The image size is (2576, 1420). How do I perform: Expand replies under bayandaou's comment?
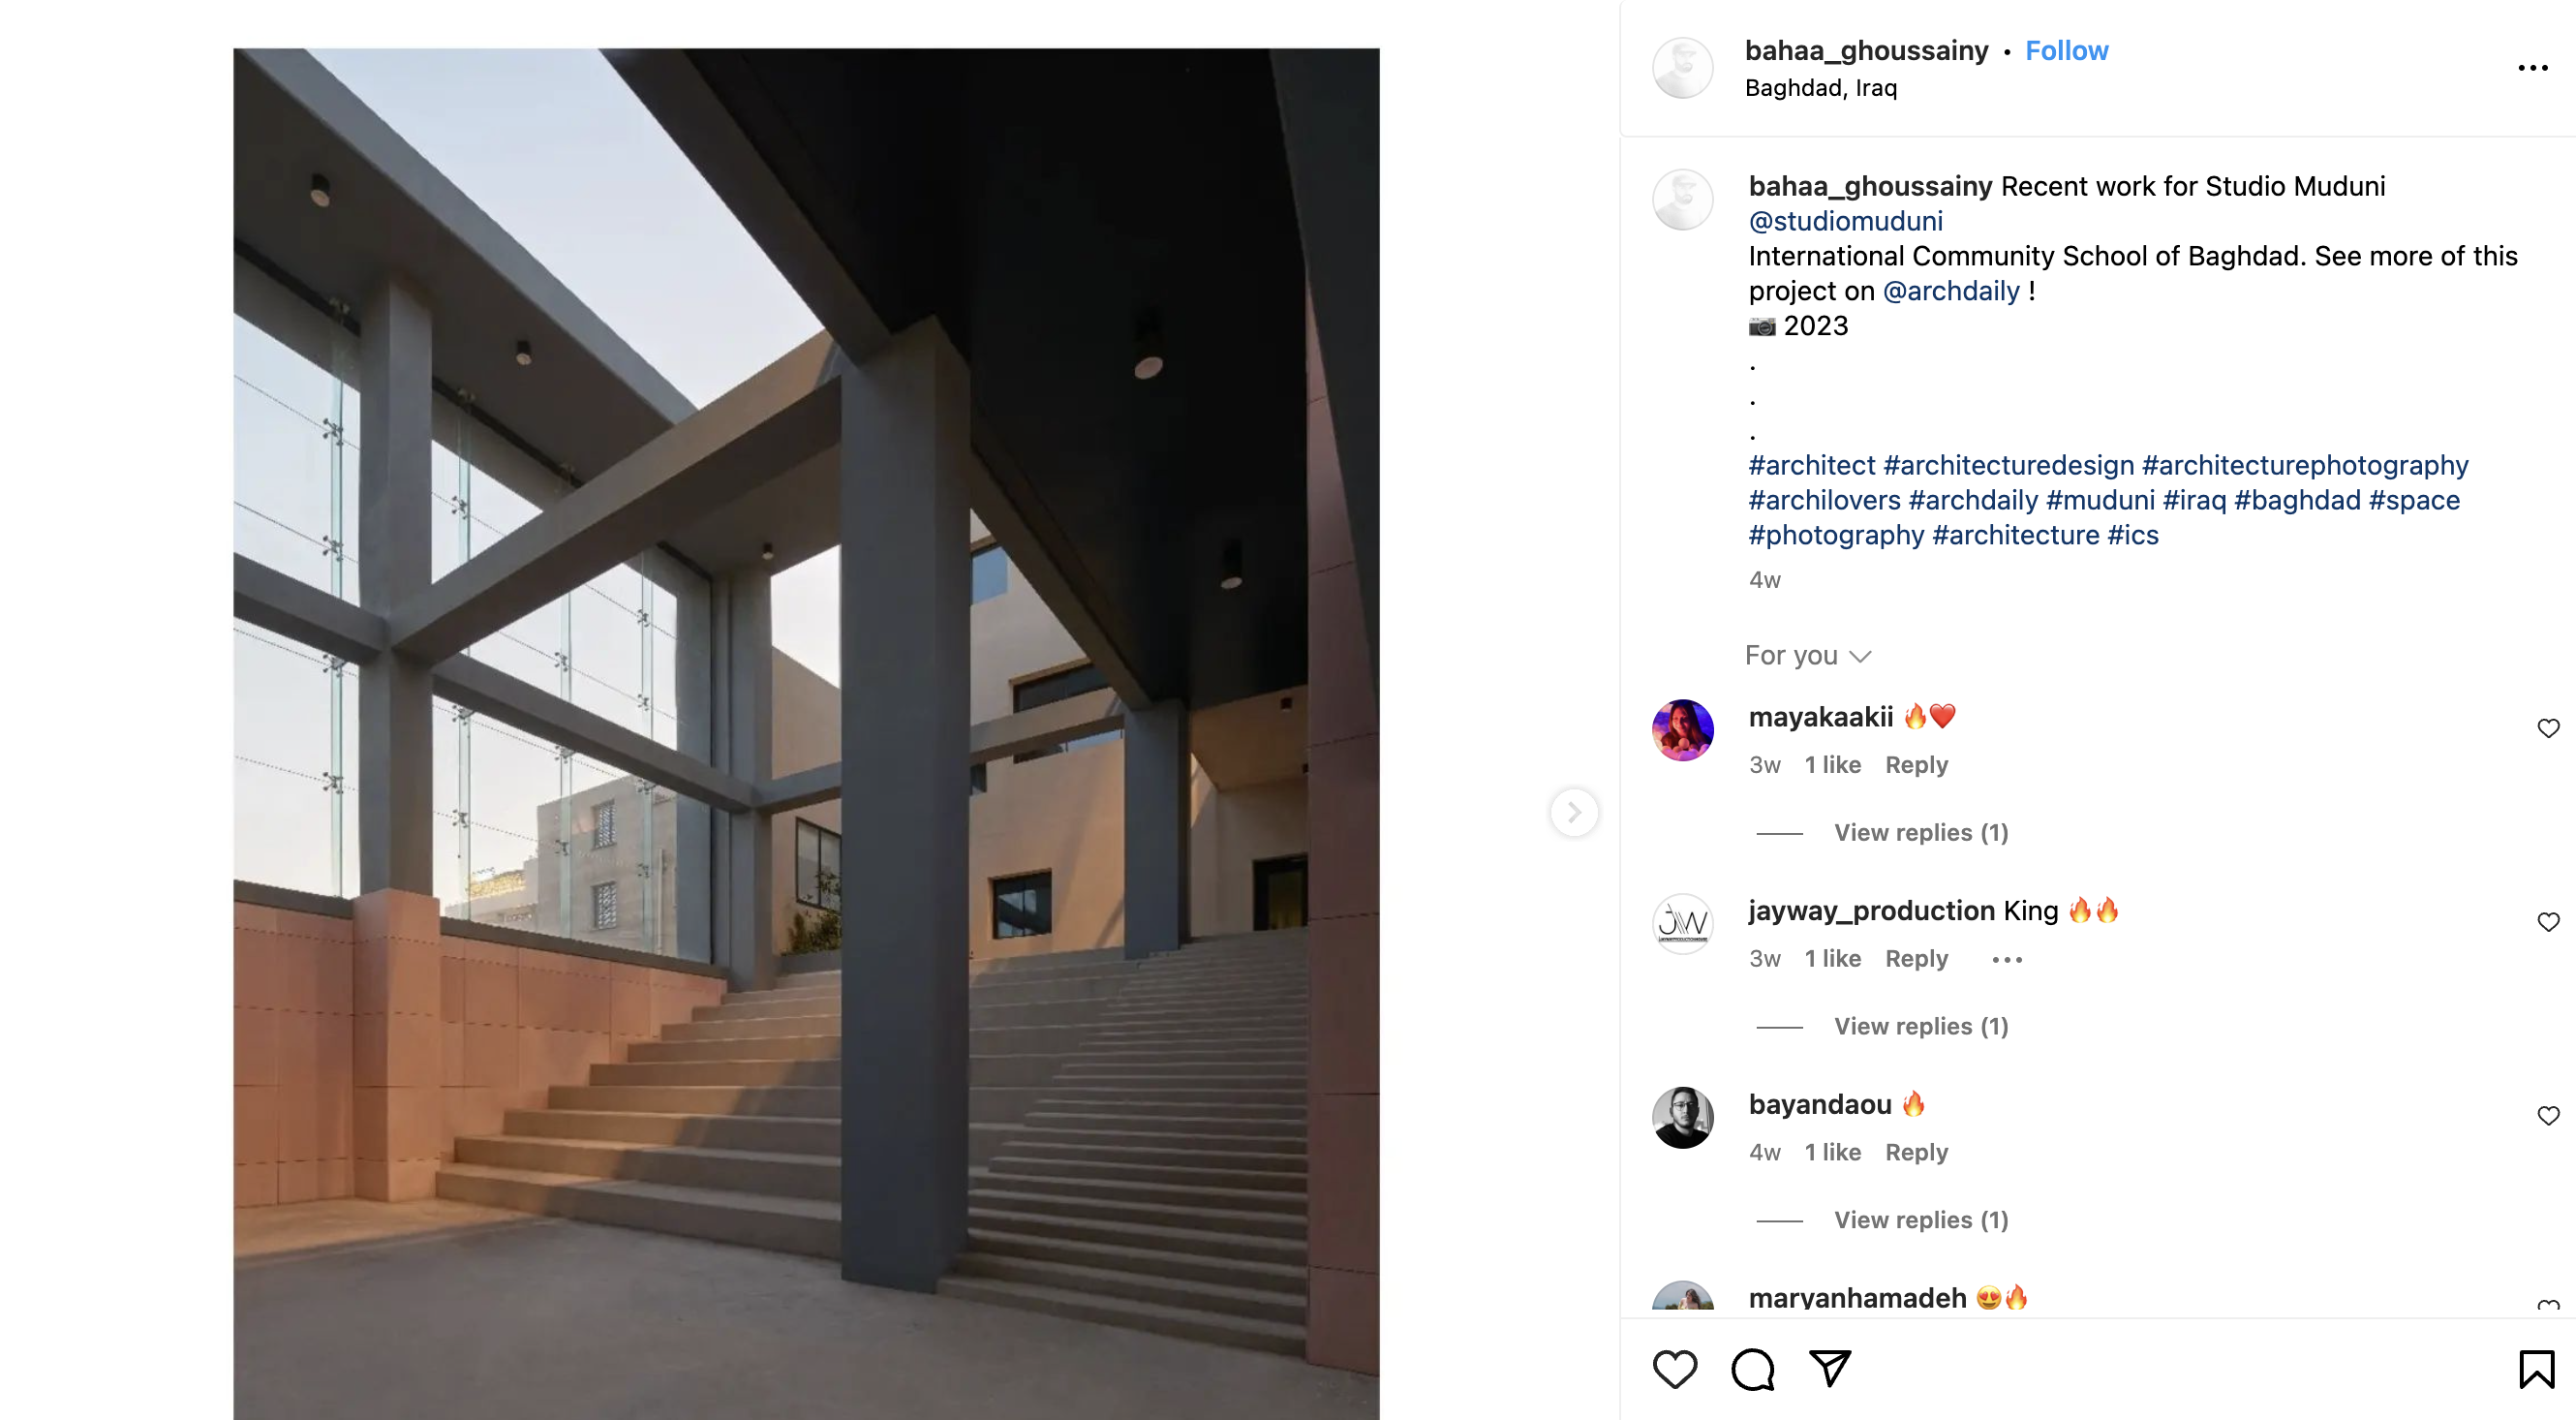click(1921, 1220)
